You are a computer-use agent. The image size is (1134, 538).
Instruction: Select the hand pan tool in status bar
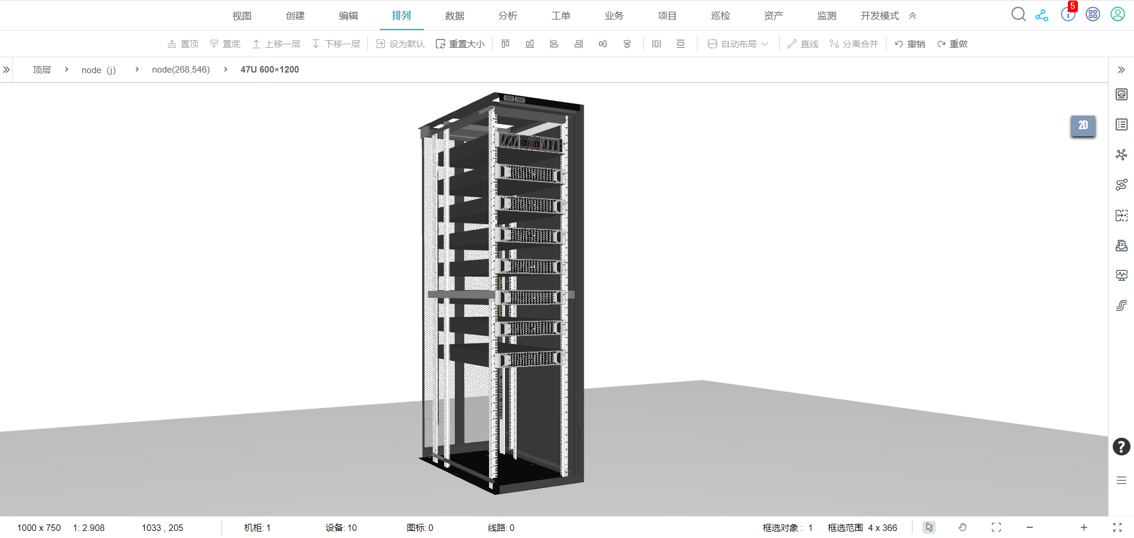tap(963, 527)
